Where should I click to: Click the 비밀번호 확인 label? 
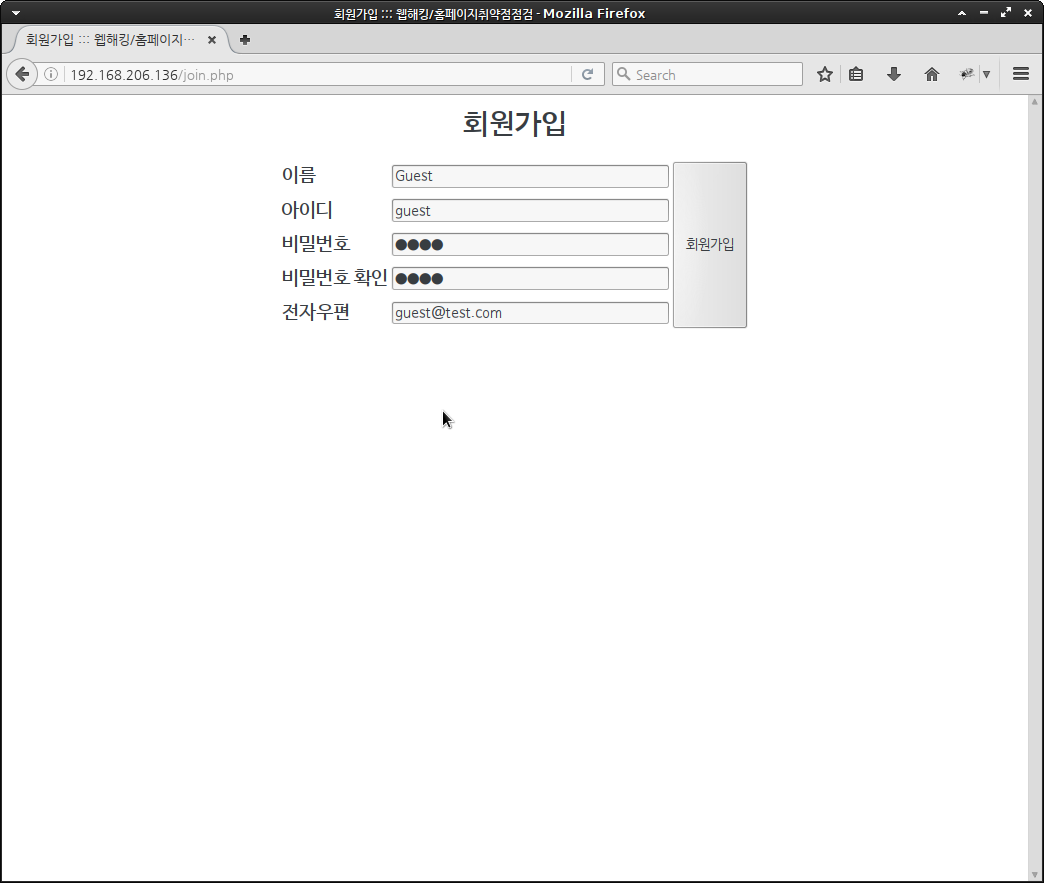click(334, 277)
